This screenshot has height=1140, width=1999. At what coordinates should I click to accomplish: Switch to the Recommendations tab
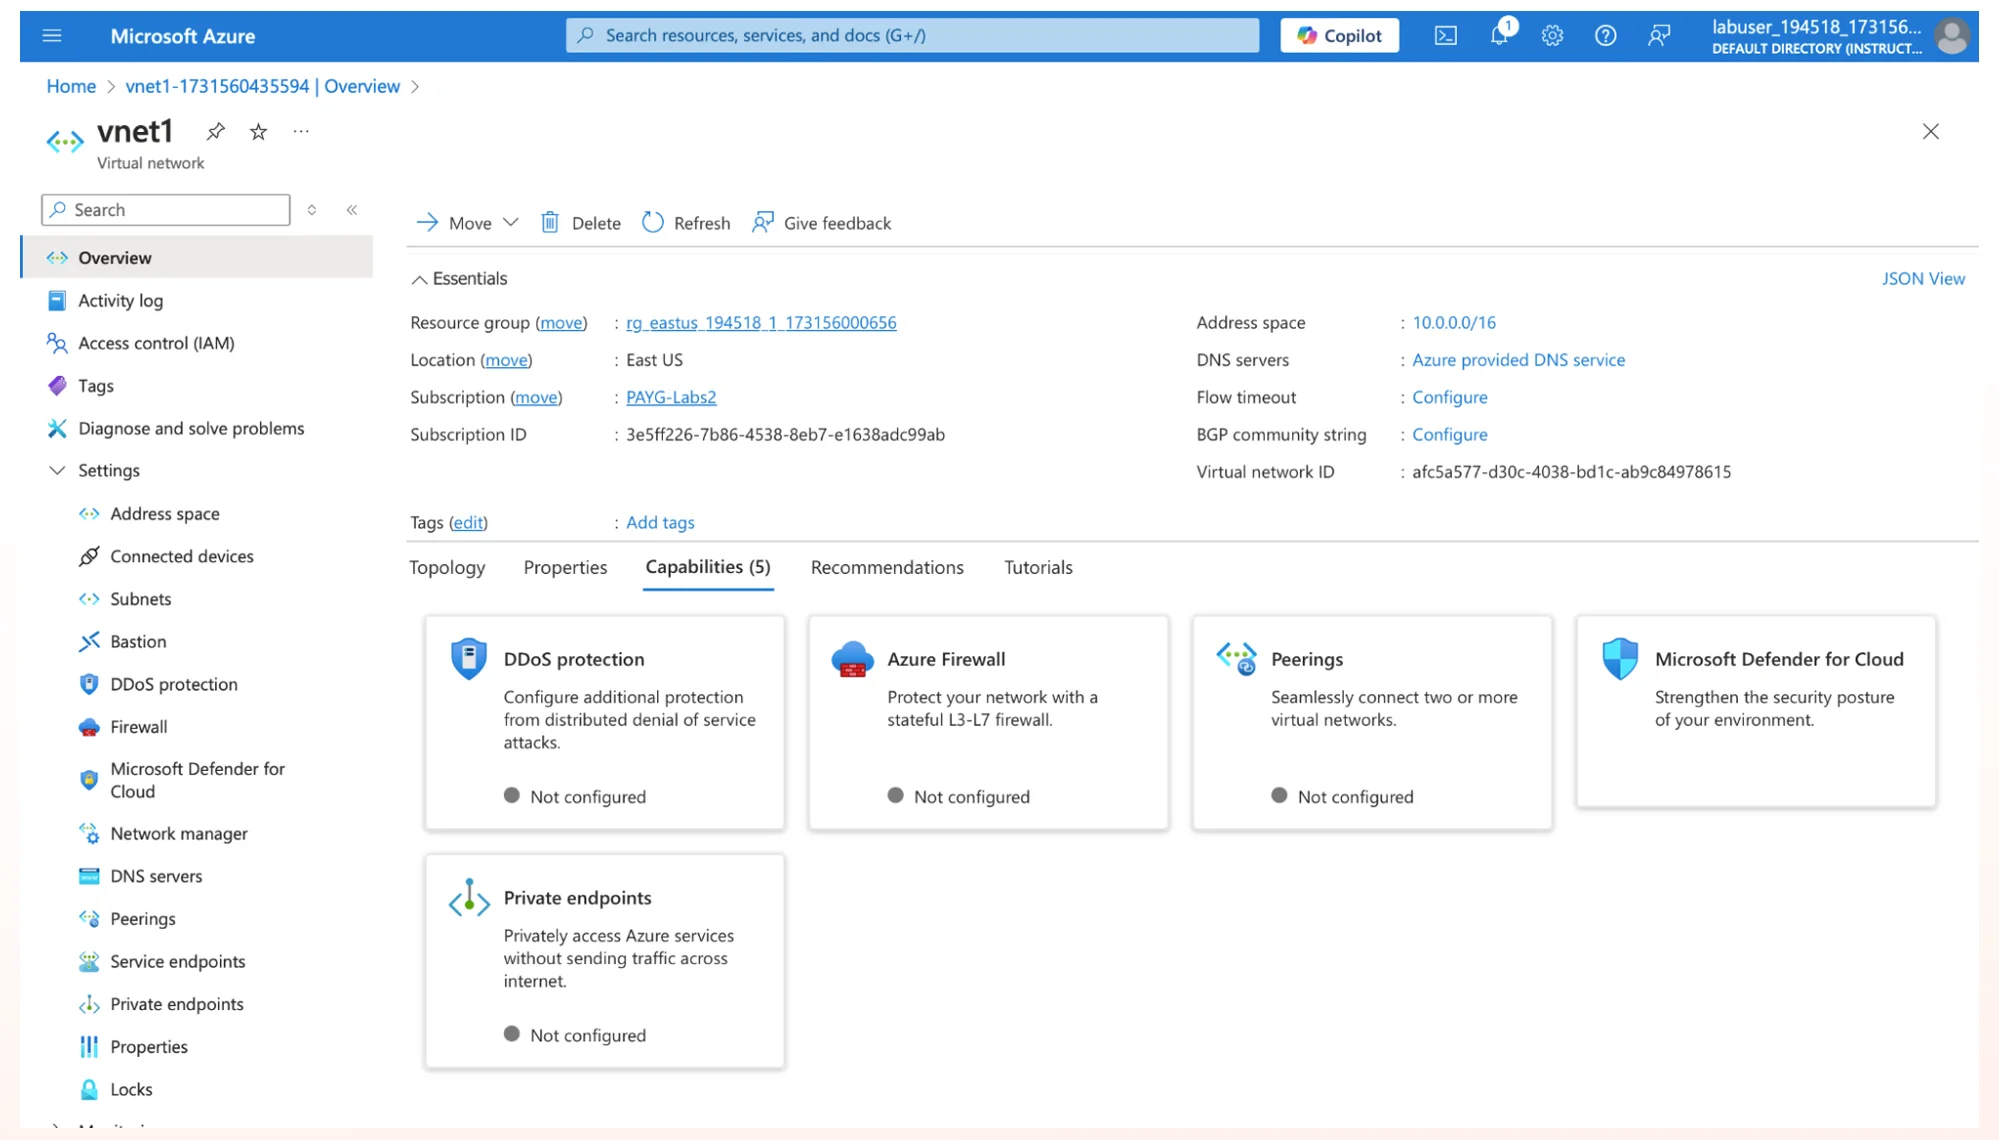[887, 567]
